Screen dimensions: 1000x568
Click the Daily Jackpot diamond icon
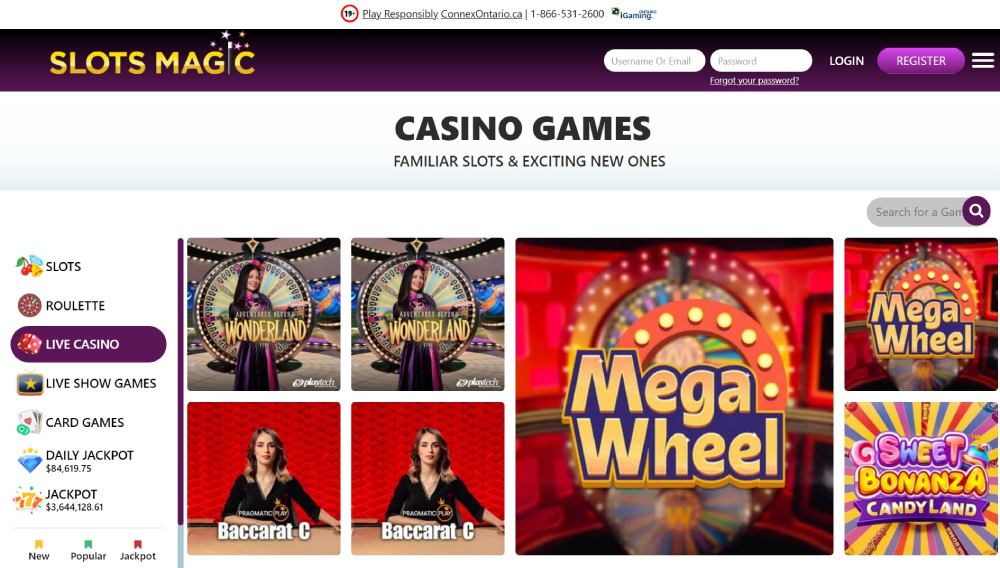coord(29,461)
